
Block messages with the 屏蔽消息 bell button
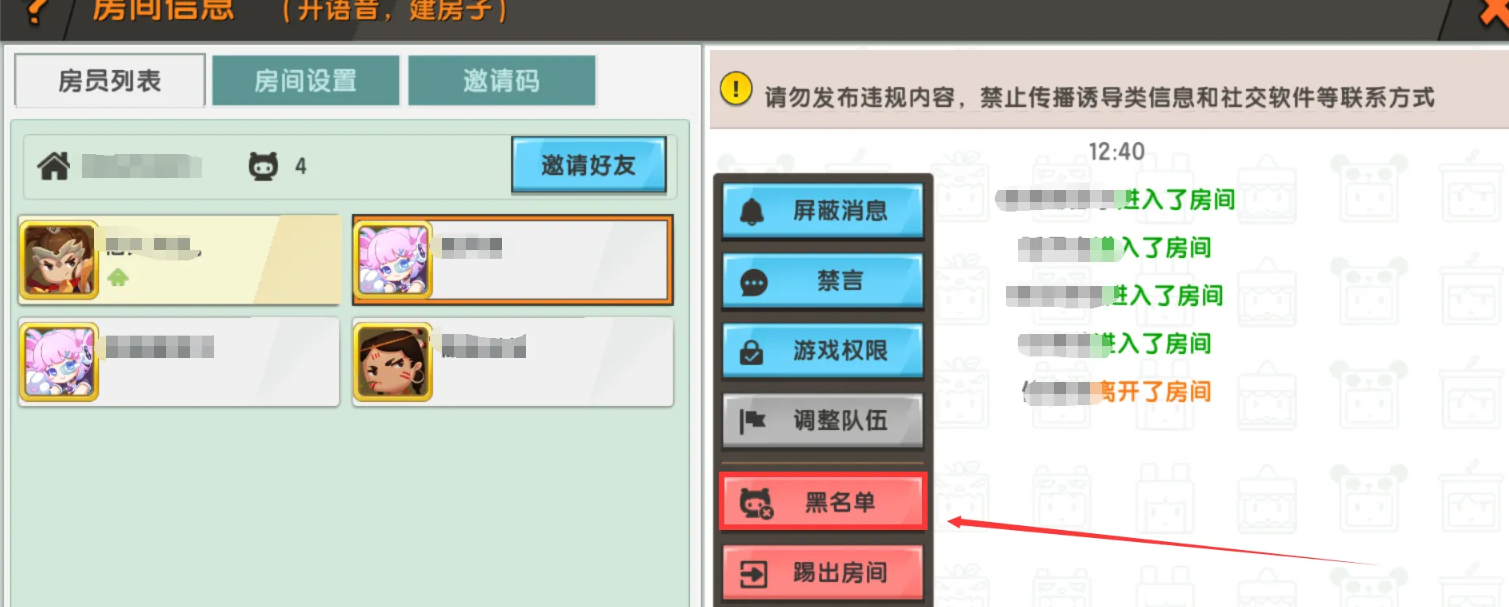(822, 211)
